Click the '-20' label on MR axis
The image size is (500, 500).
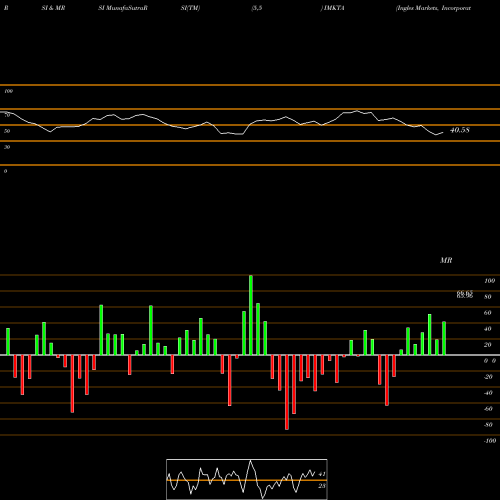[488, 377]
